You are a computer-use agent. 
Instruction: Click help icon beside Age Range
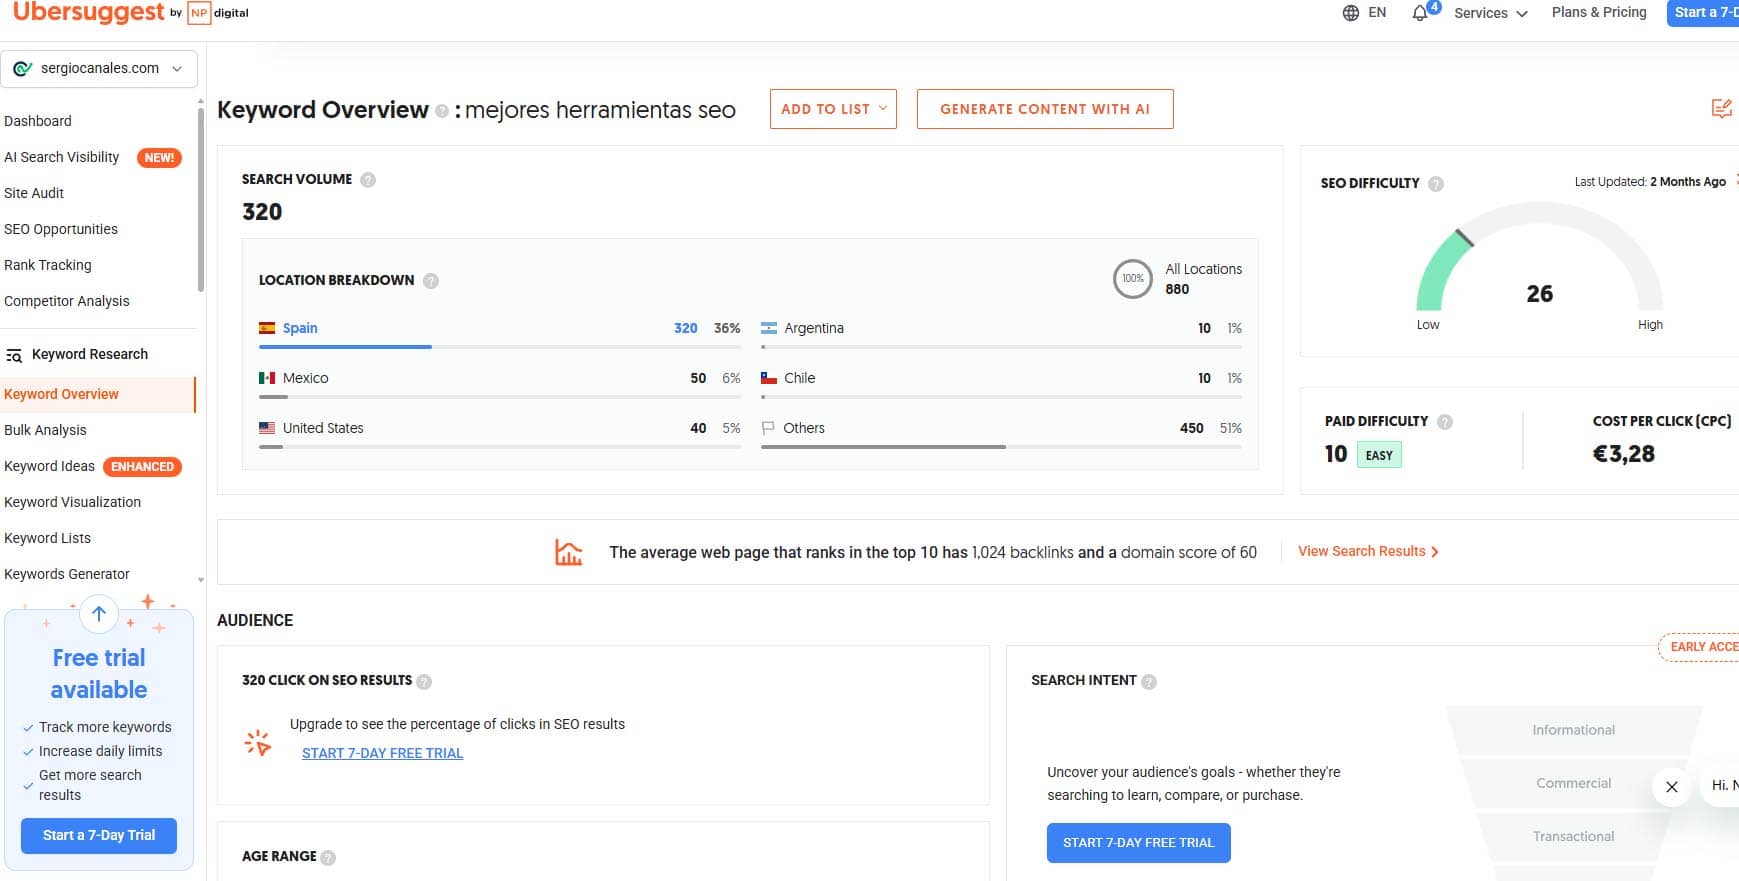tap(328, 858)
